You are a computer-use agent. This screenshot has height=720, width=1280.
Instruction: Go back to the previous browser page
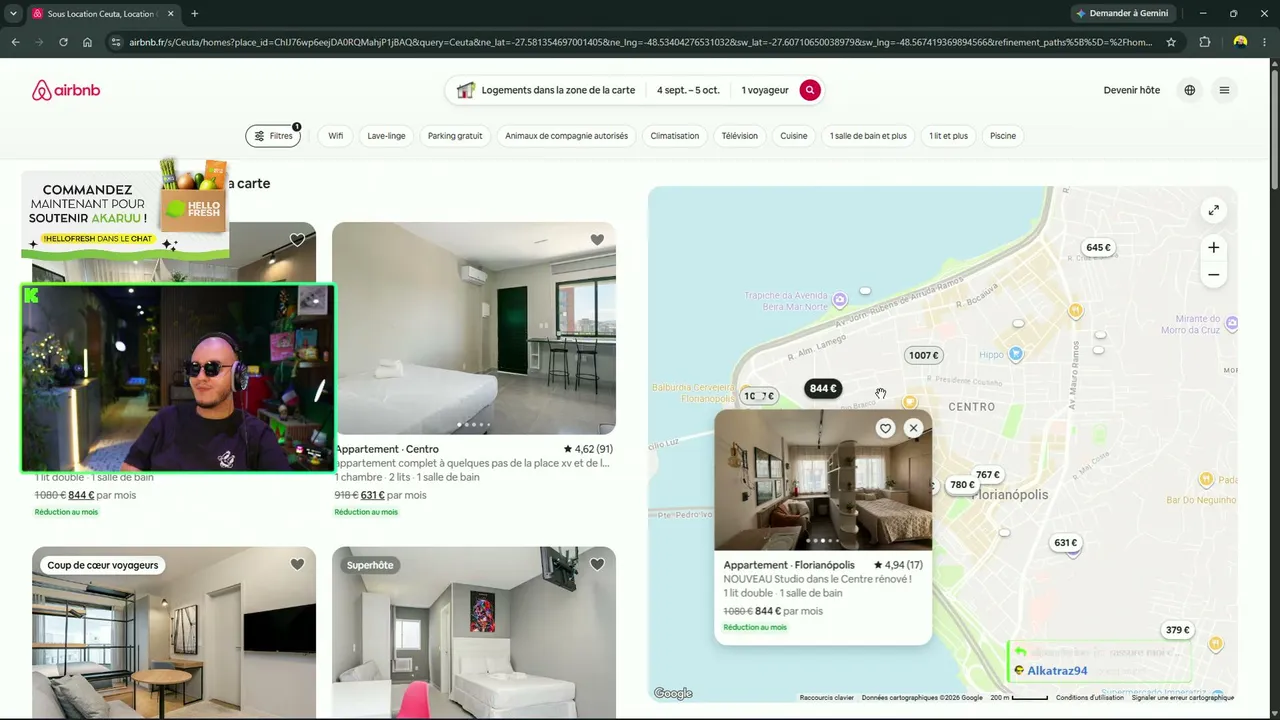click(15, 42)
